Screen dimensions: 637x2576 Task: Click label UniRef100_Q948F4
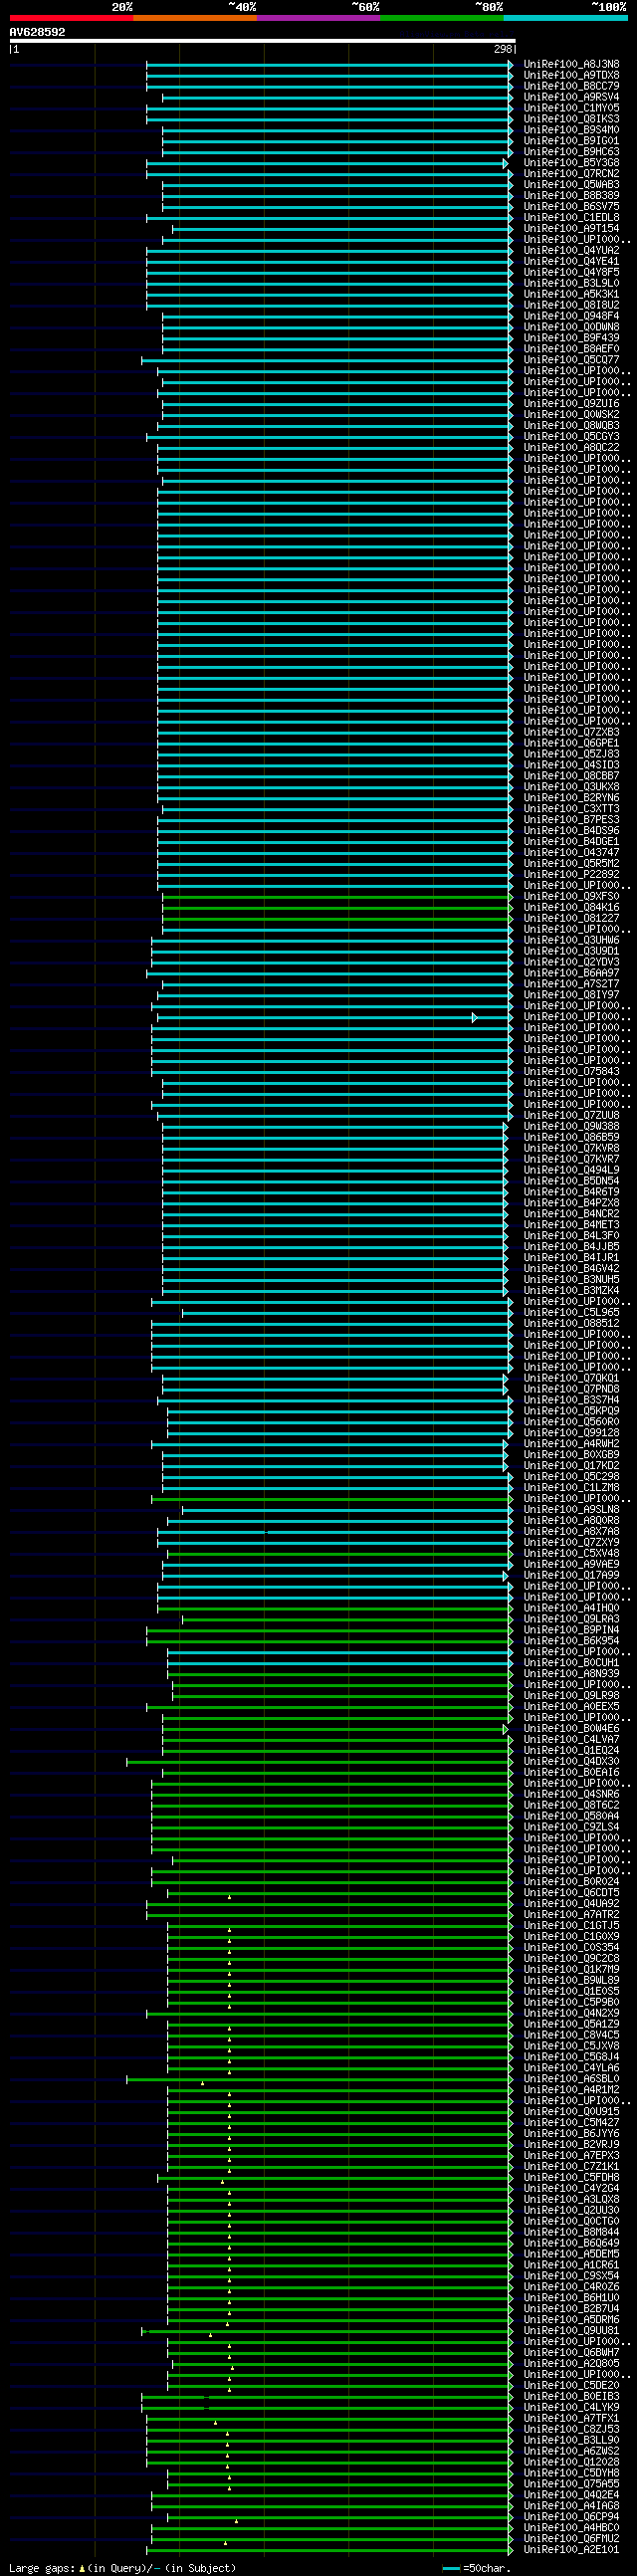click(571, 316)
